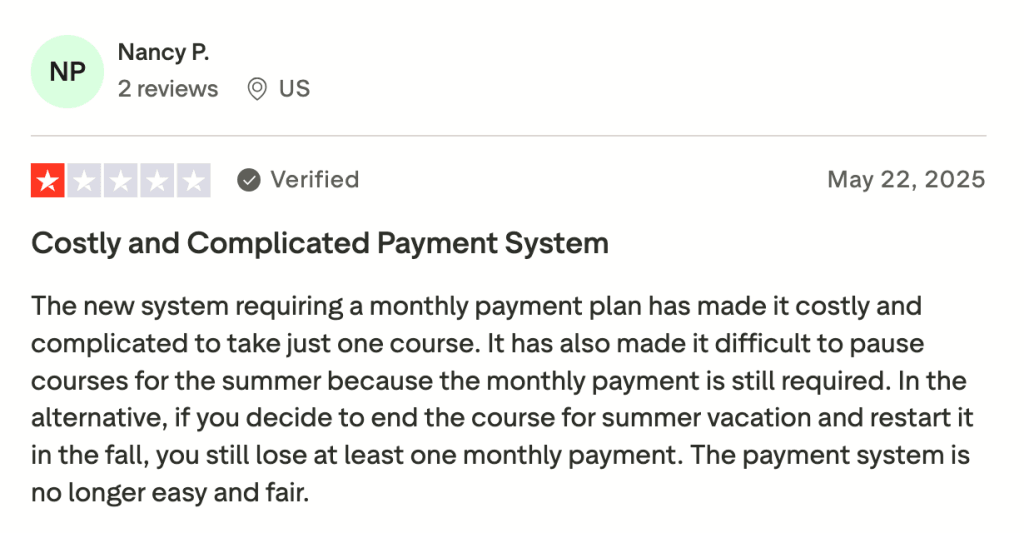Click the May 22, 2025 review date

pyautogui.click(x=906, y=180)
